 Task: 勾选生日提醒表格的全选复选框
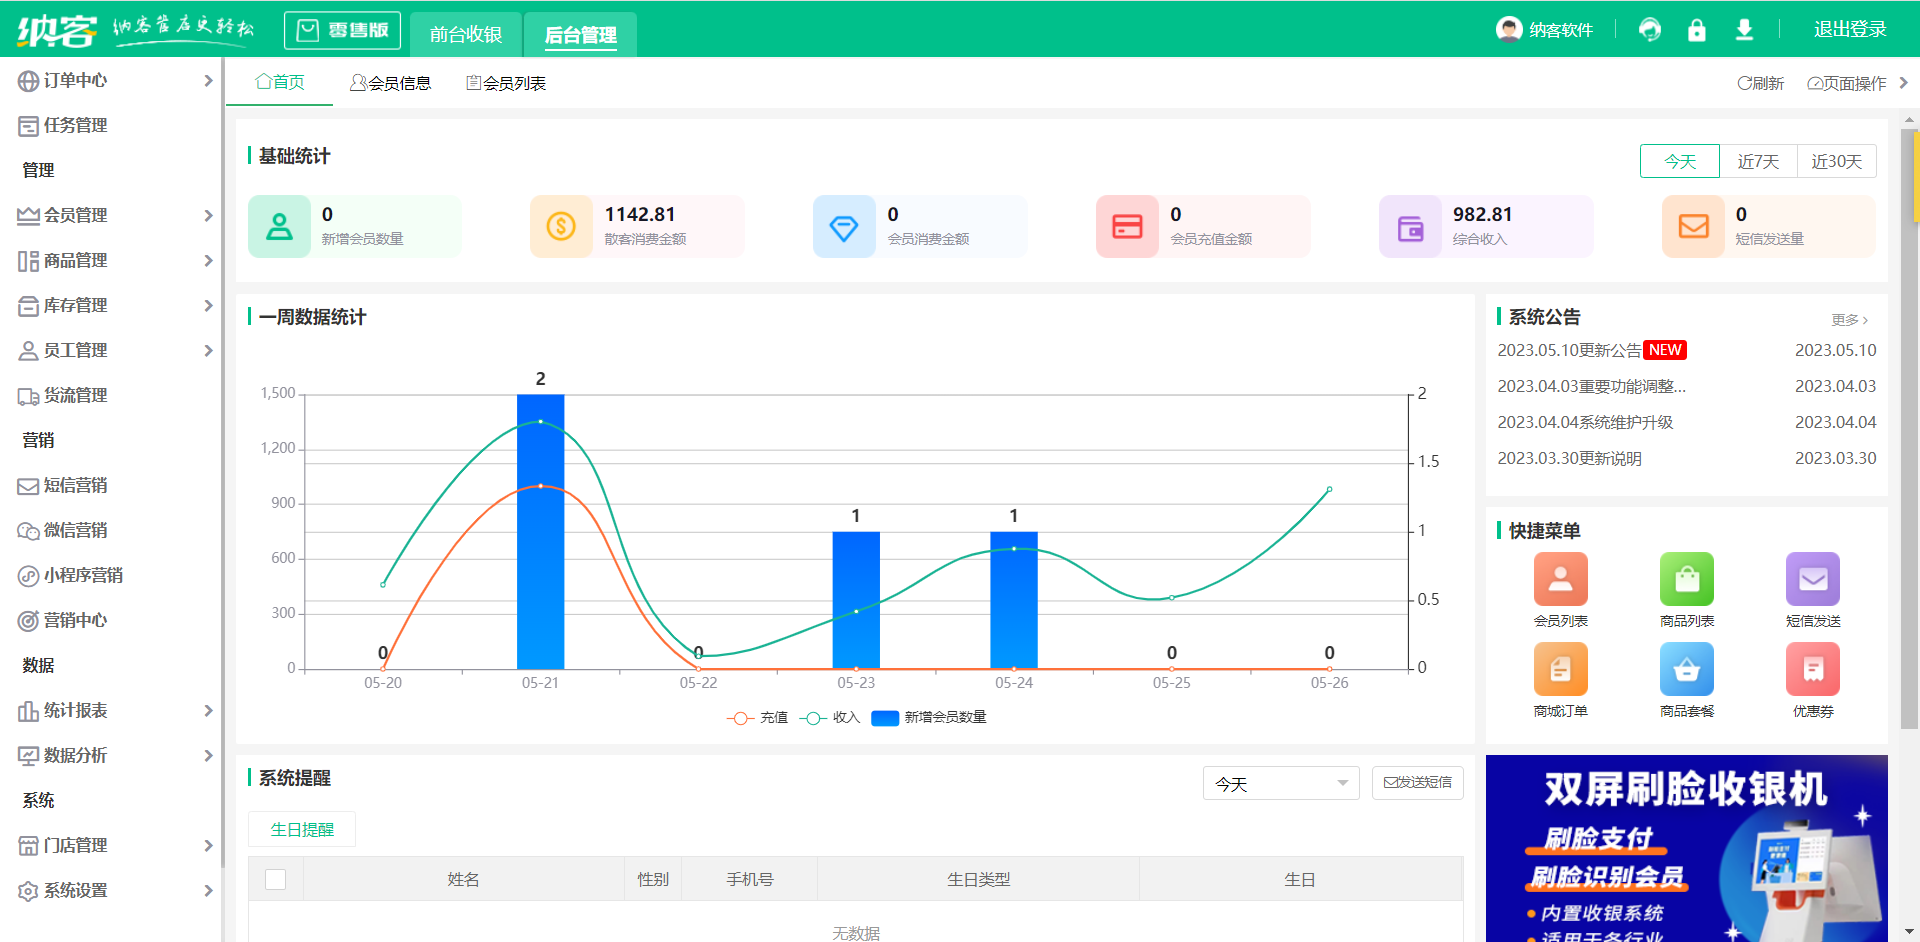[275, 879]
